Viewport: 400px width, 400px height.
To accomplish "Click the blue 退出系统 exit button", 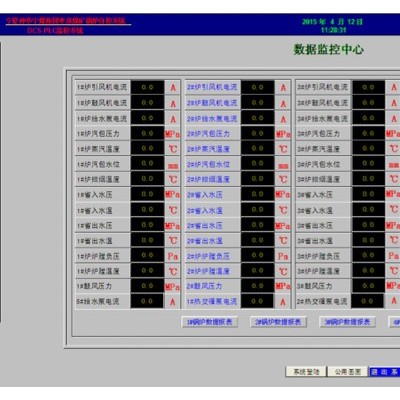I will 385,372.
